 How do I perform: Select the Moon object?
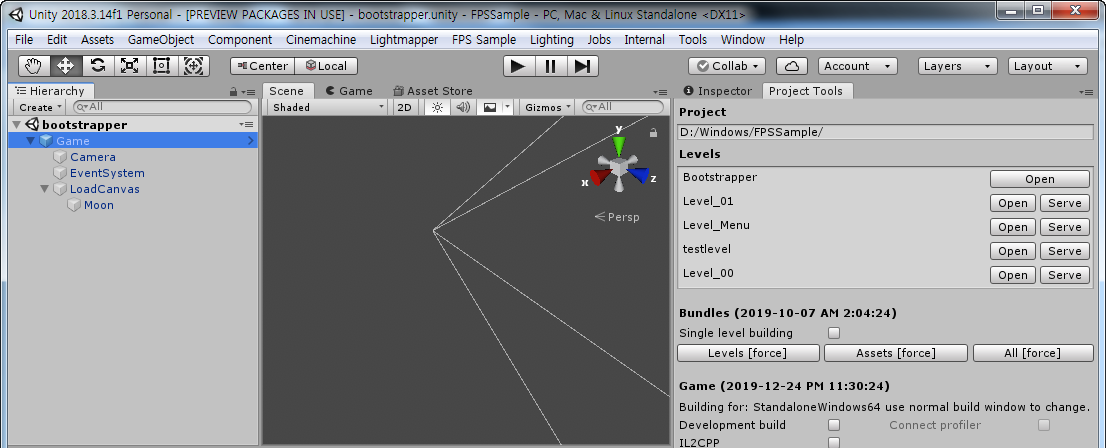point(99,205)
